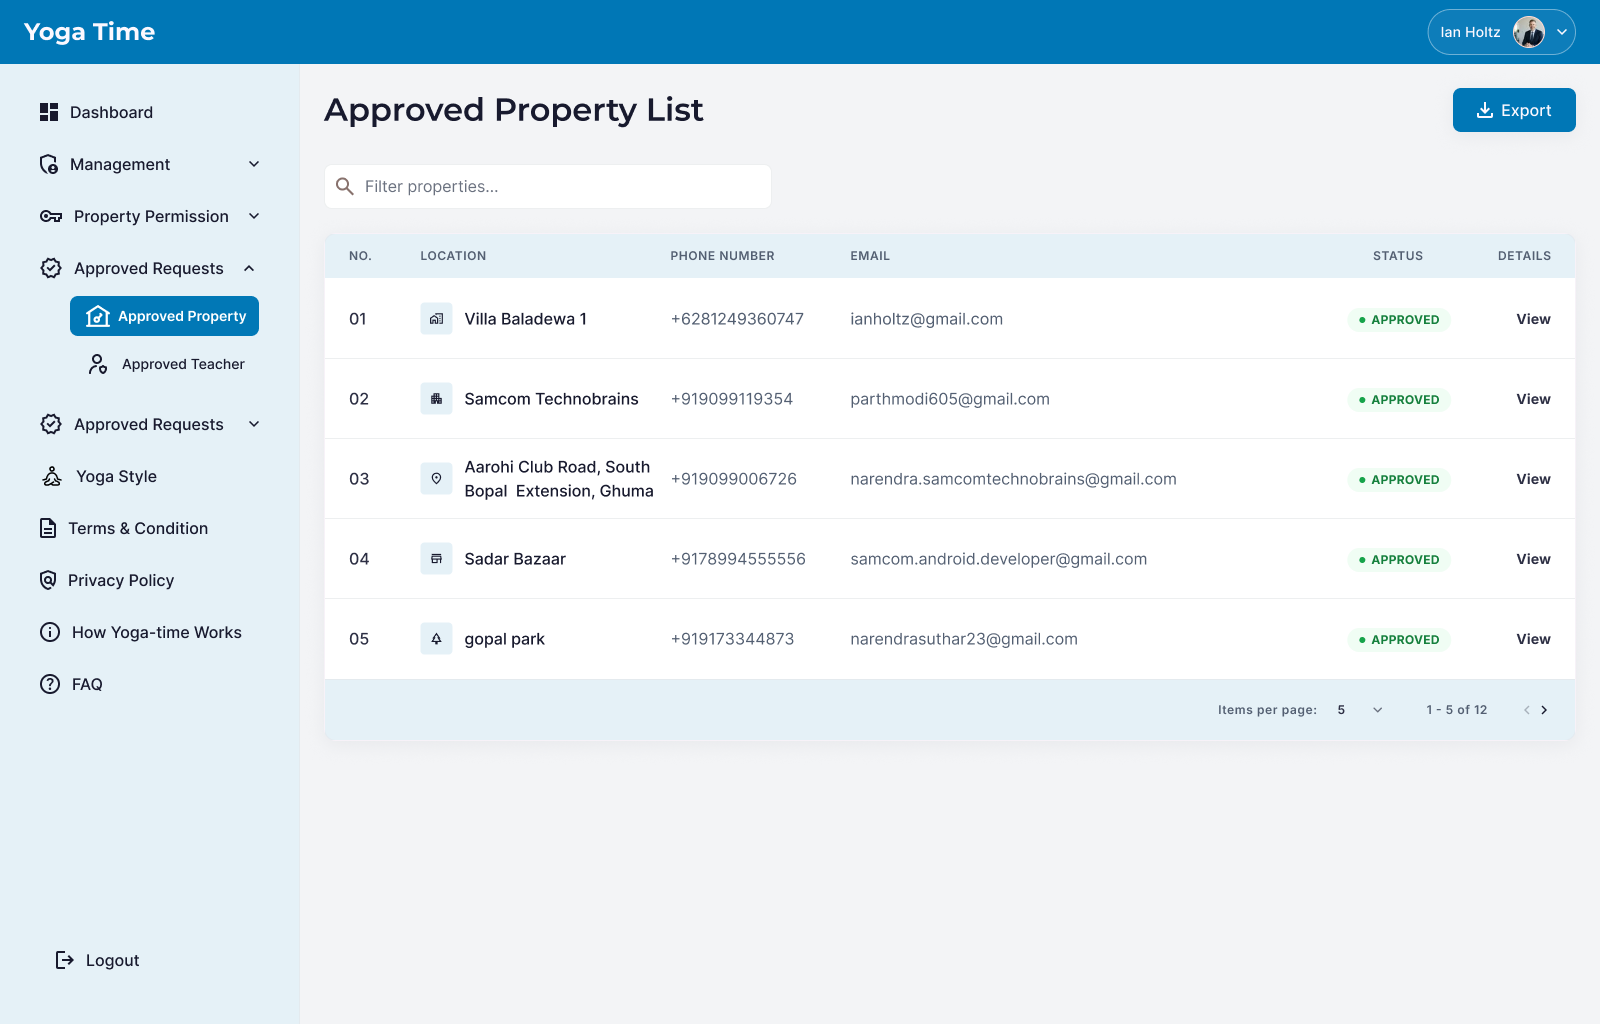The height and width of the screenshot is (1024, 1600).
Task: Expand the Property Permission chevron
Action: tap(254, 216)
